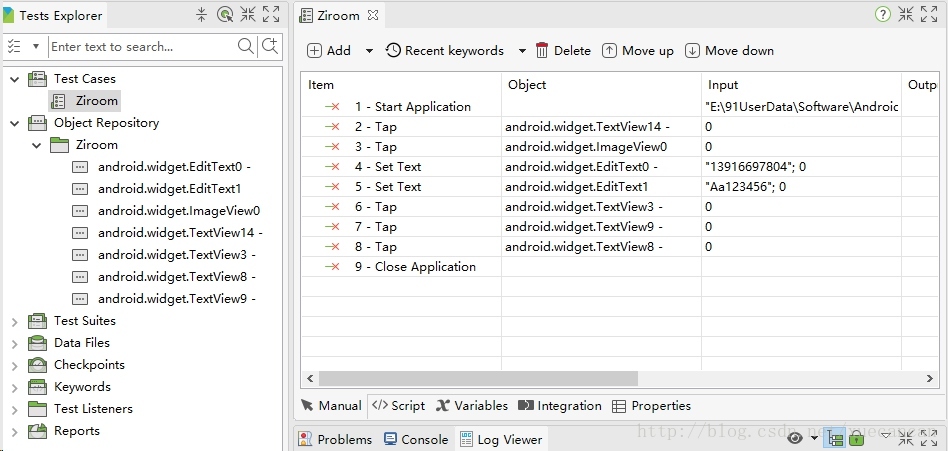Expand the Test Suites node
This screenshot has width=948, height=451.
pos(15,322)
